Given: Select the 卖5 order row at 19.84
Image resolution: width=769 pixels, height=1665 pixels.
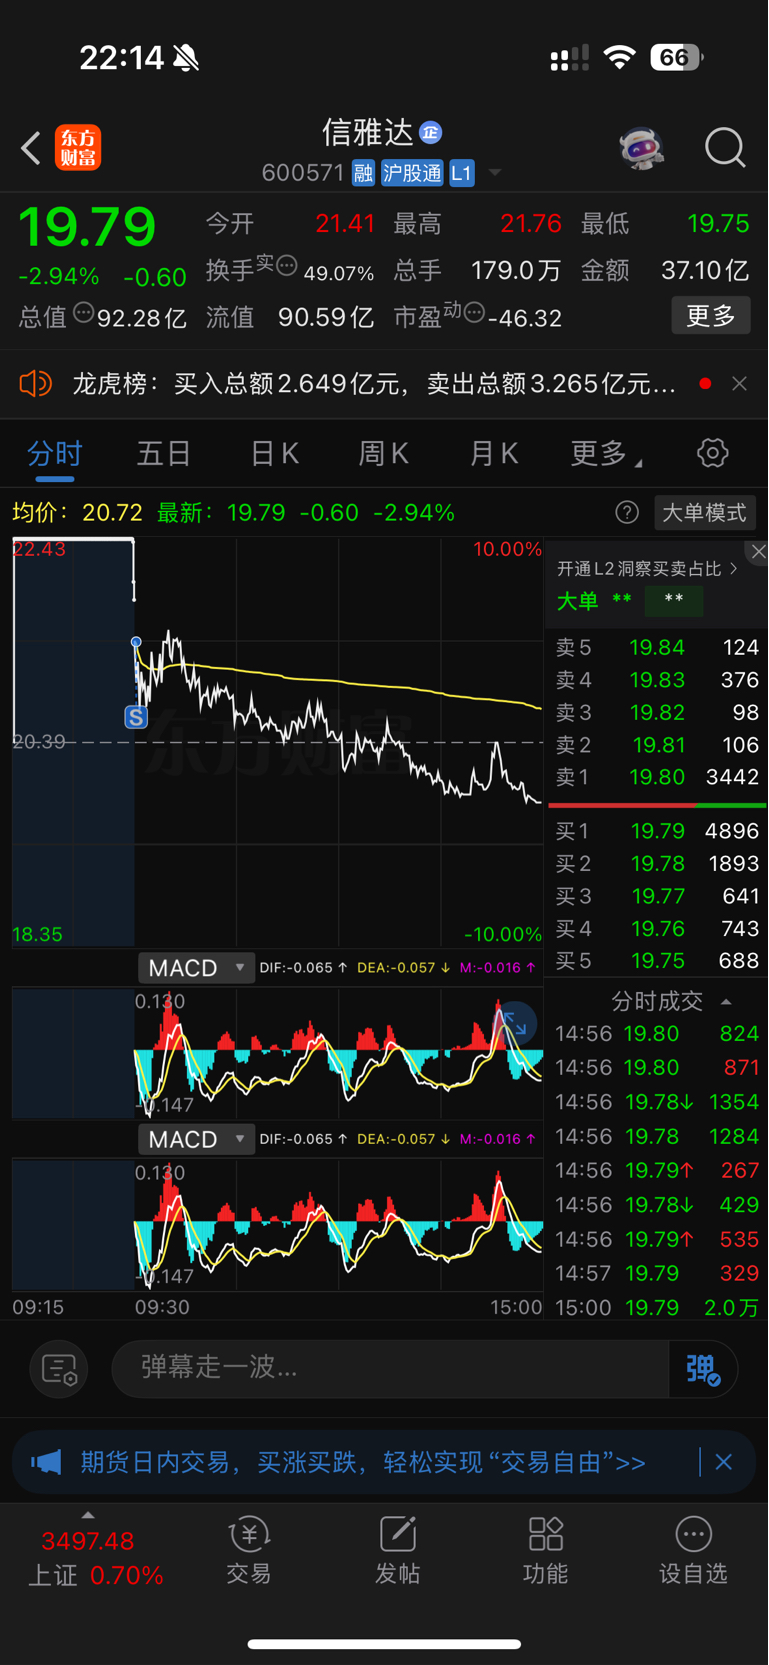Looking at the screenshot, I should tap(657, 647).
